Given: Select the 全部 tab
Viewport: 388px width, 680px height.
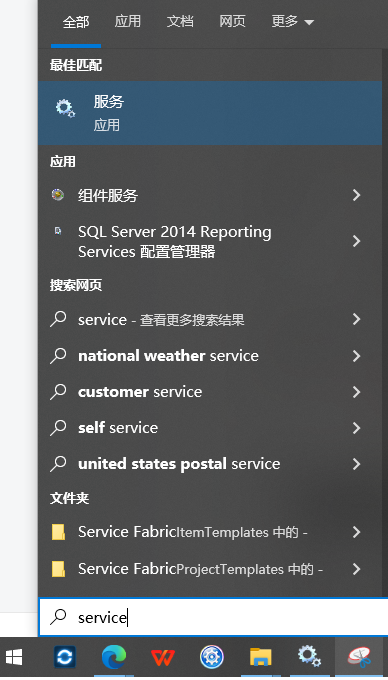Looking at the screenshot, I should pyautogui.click(x=76, y=22).
